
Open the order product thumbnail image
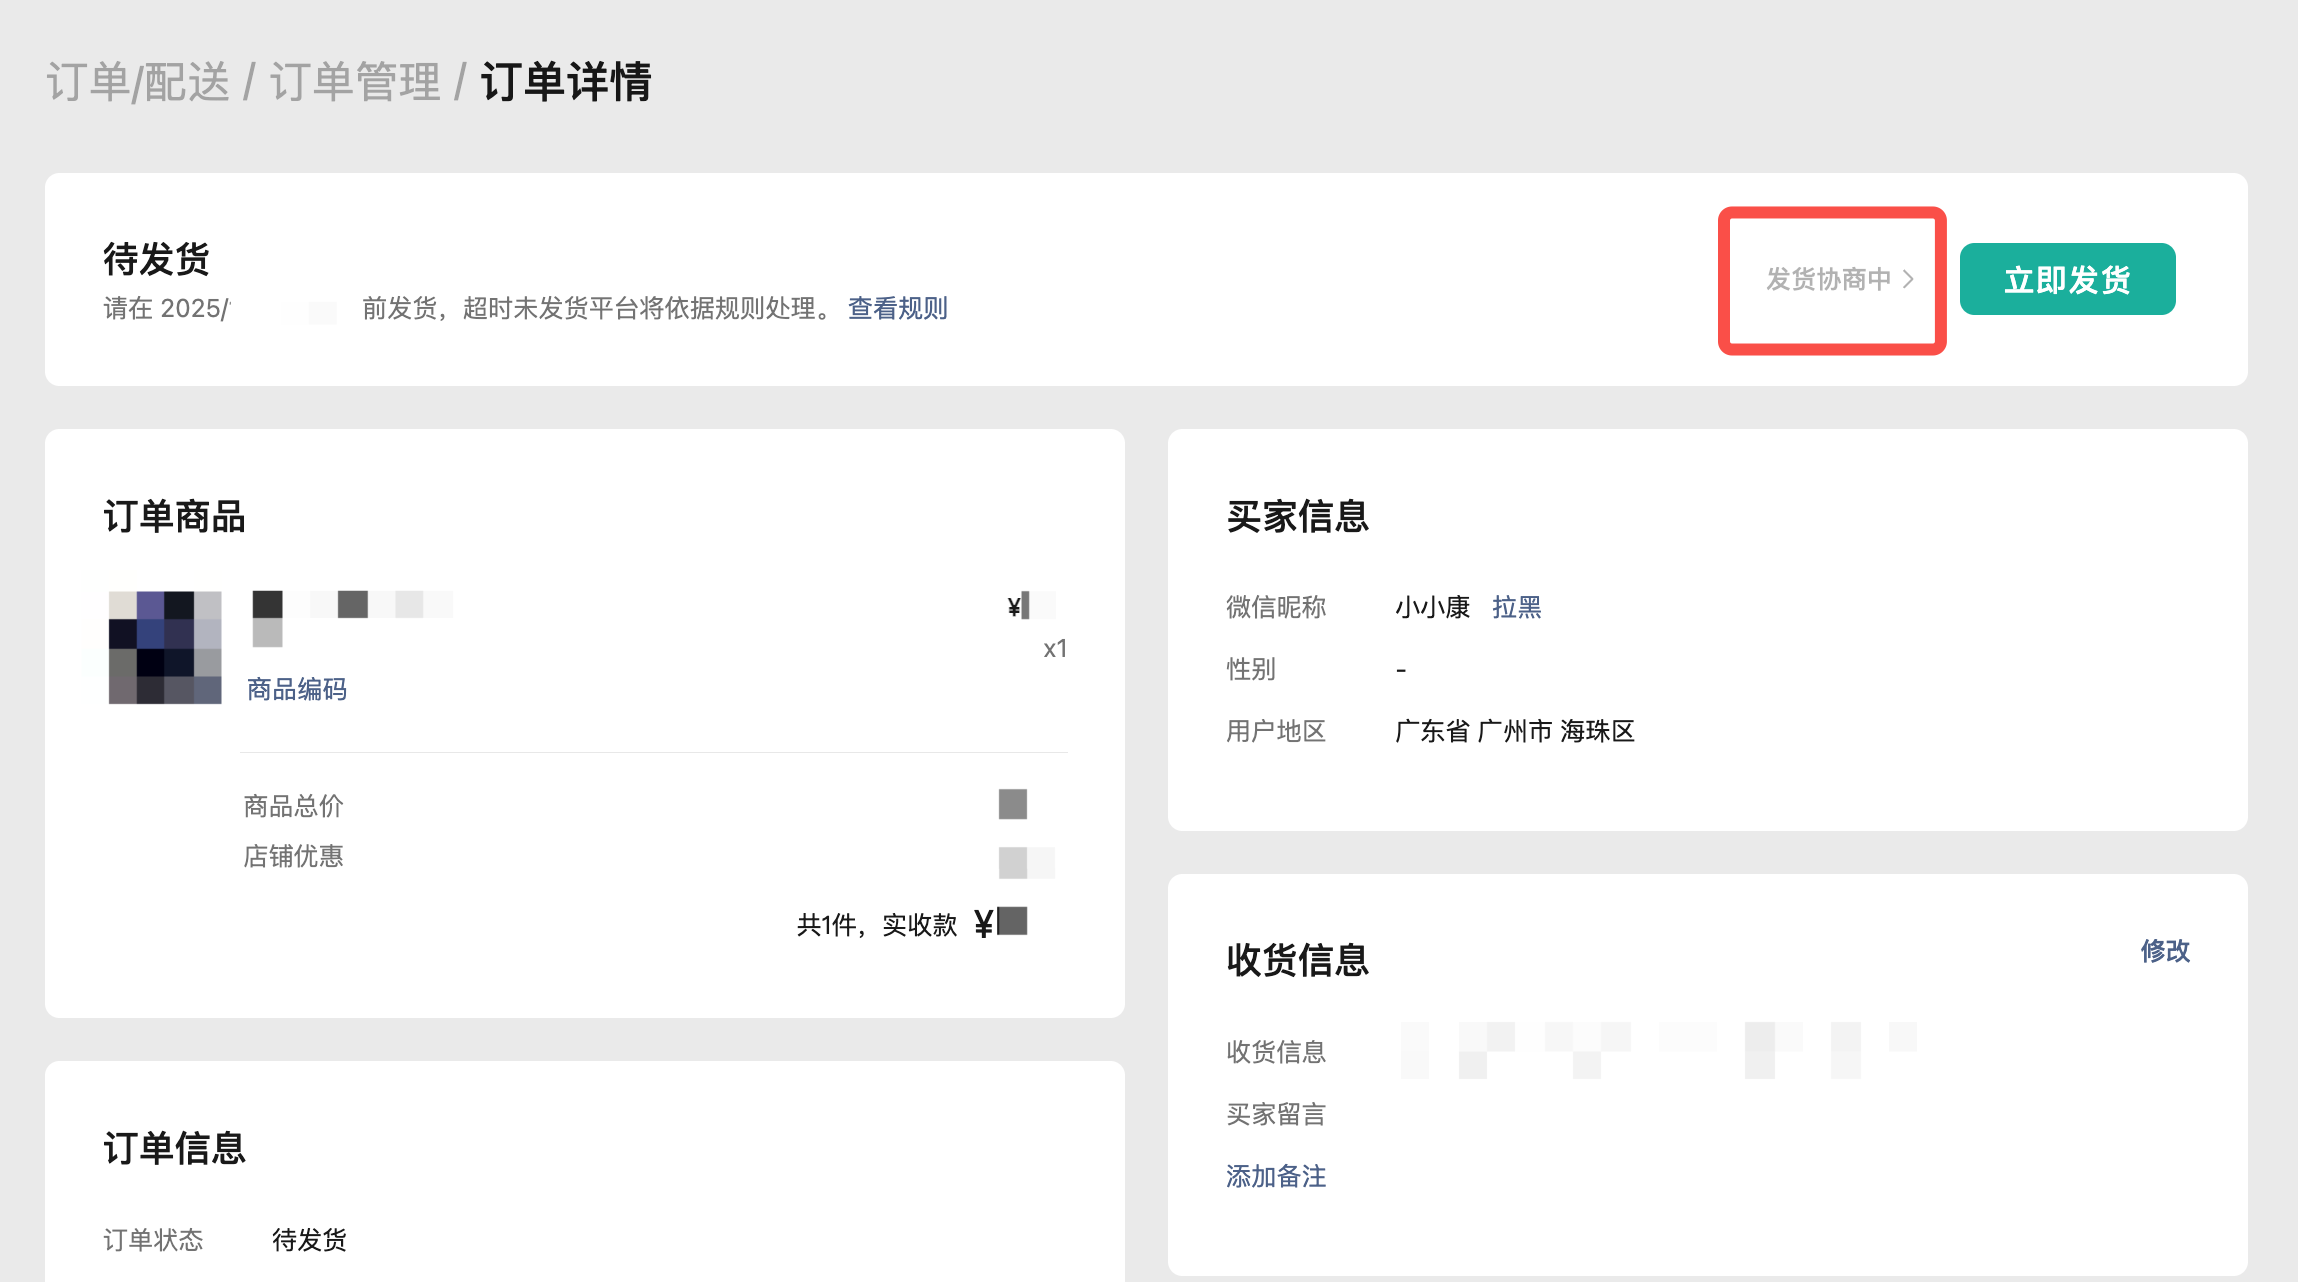pos(165,647)
